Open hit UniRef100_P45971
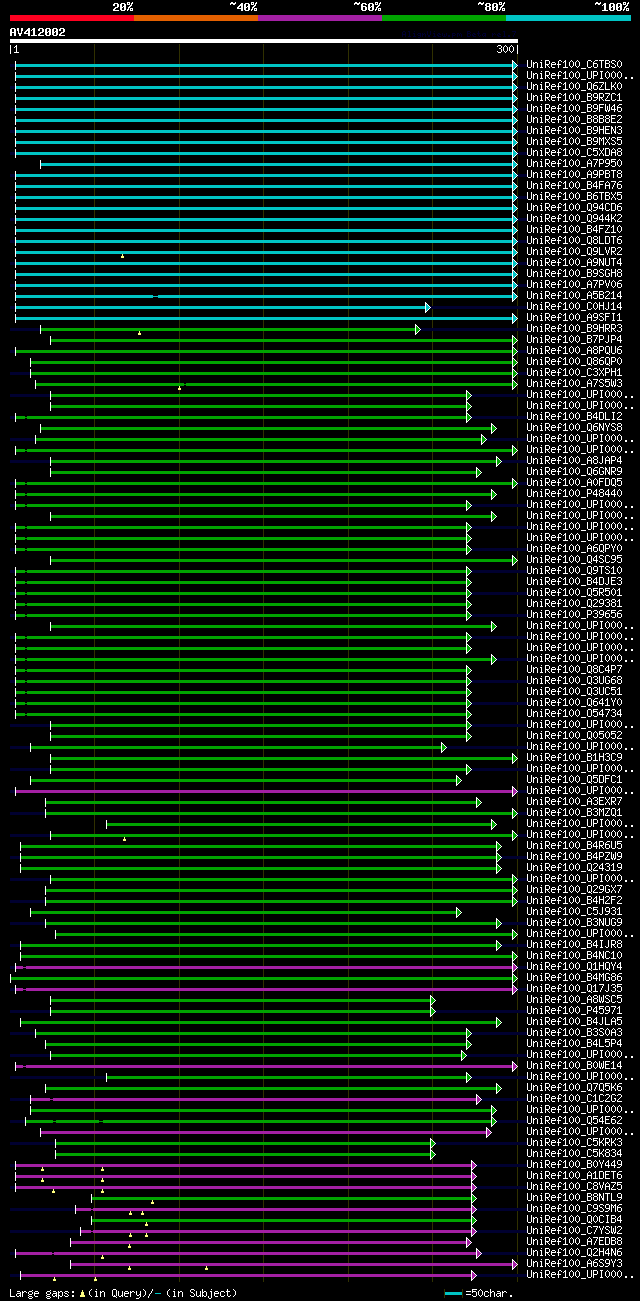Screen dimensions: 640x1301 (574, 1011)
